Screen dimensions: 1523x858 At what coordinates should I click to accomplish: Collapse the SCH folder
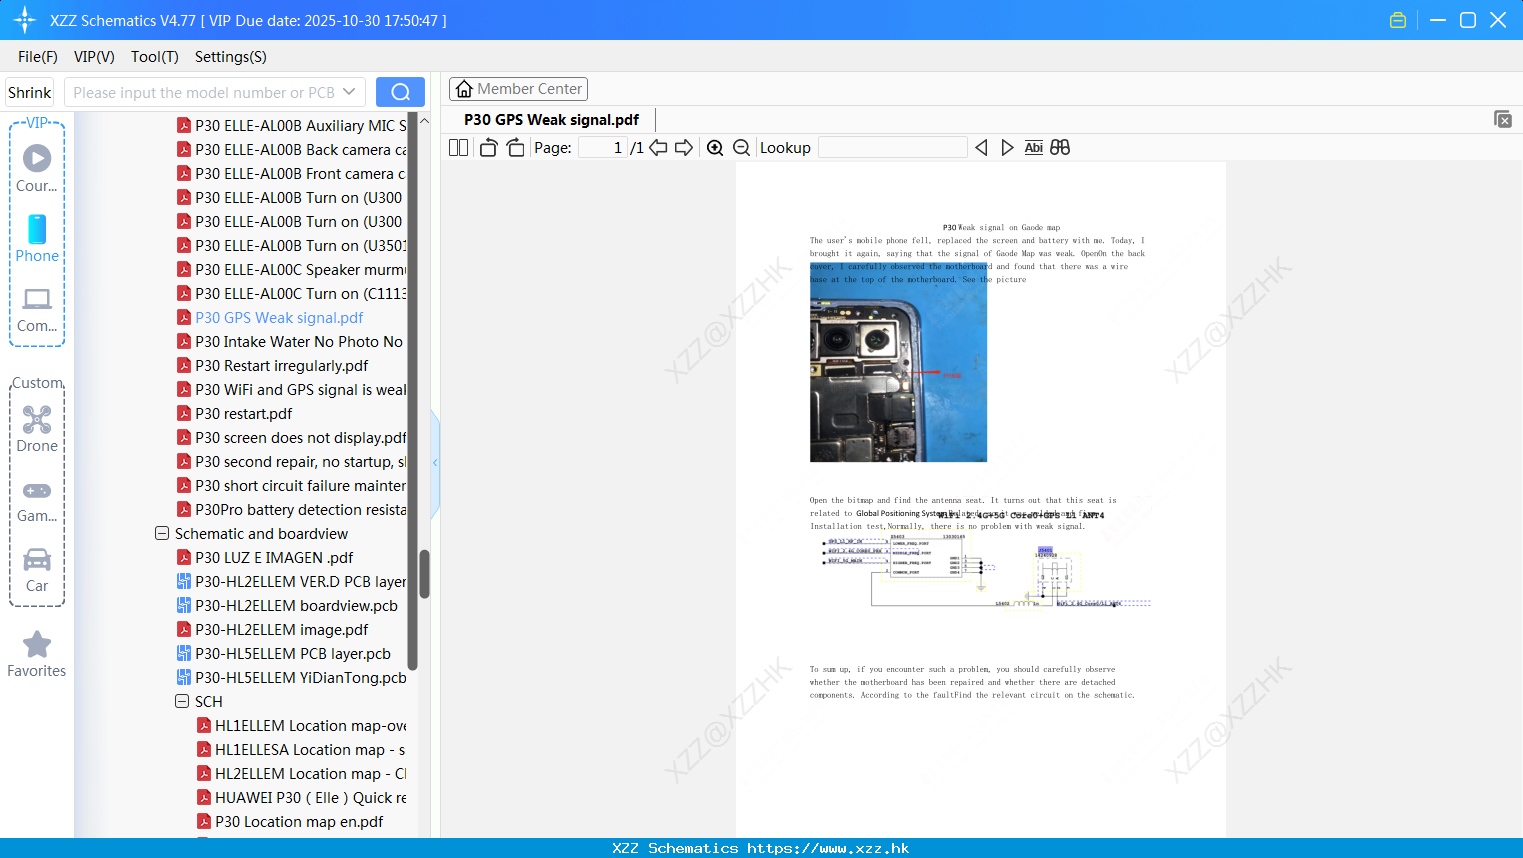pos(182,702)
